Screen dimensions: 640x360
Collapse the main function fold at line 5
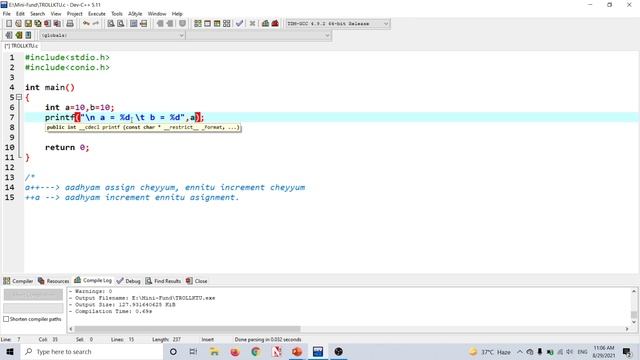pos(19,97)
